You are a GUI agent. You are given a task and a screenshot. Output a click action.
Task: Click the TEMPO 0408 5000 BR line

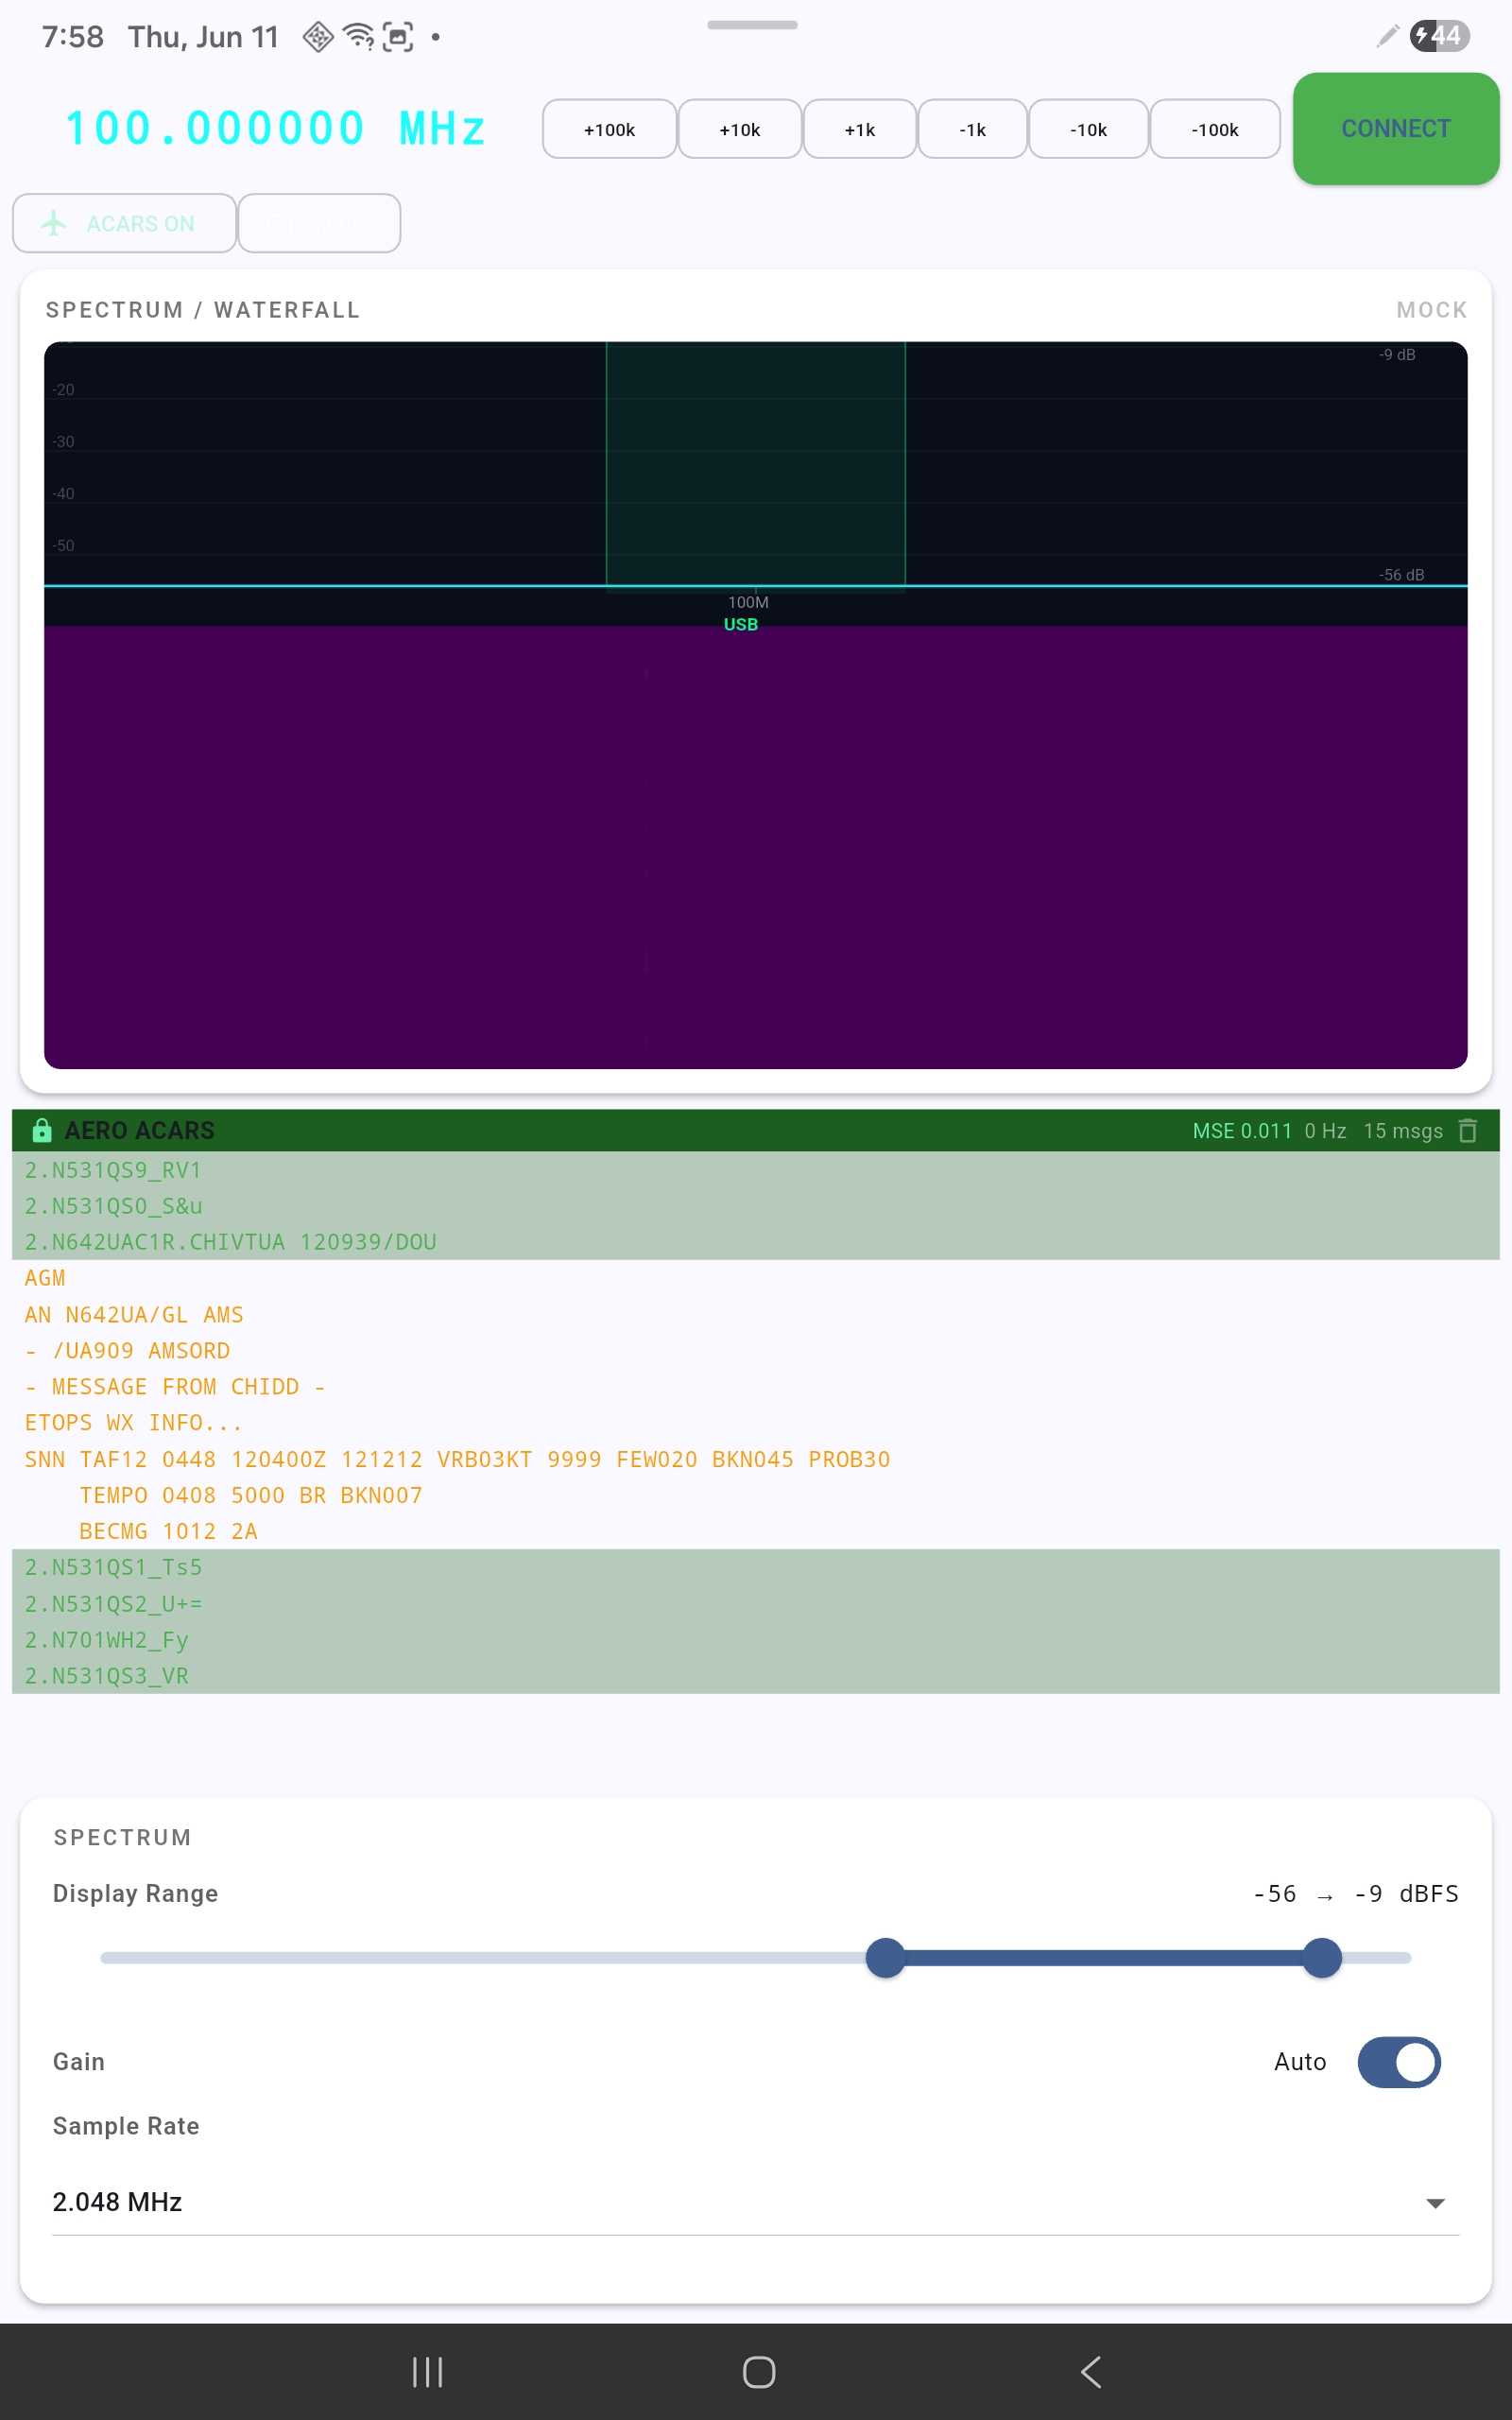251,1495
